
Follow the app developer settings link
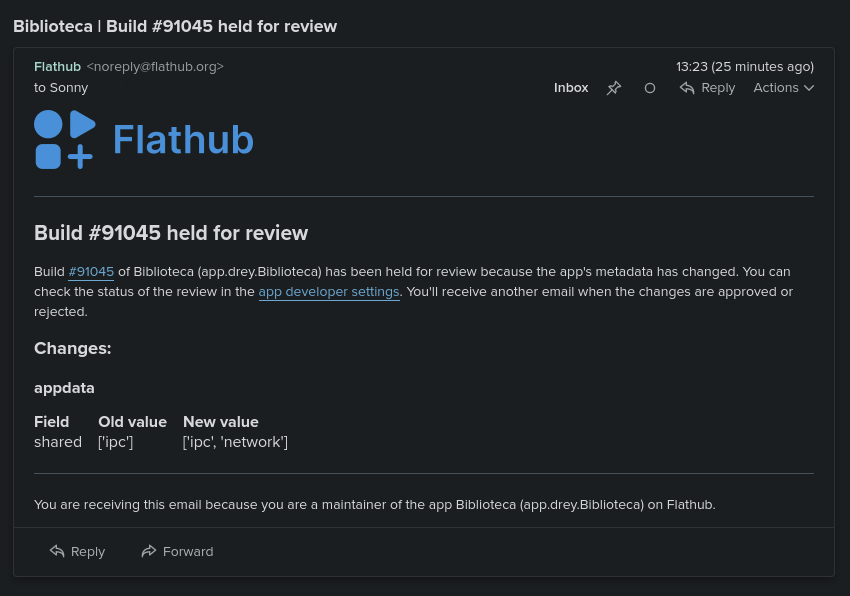329,292
